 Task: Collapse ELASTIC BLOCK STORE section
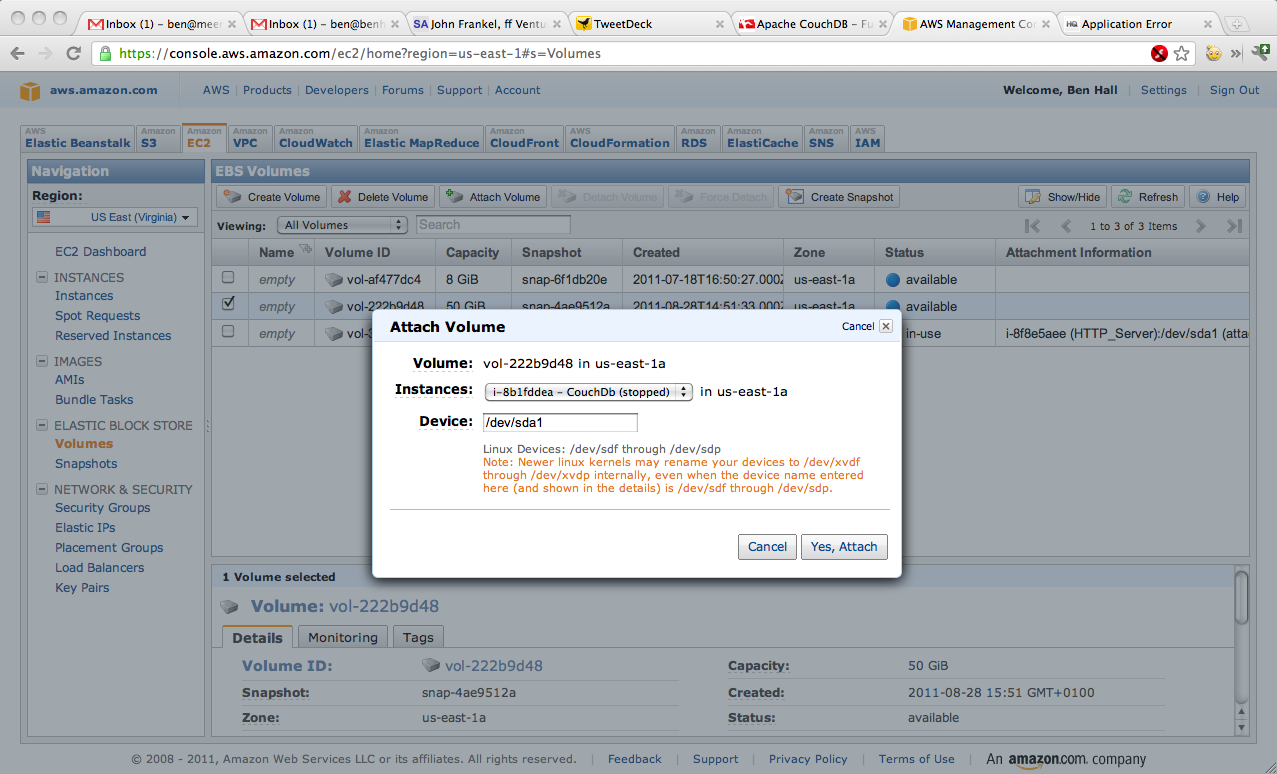click(43, 426)
